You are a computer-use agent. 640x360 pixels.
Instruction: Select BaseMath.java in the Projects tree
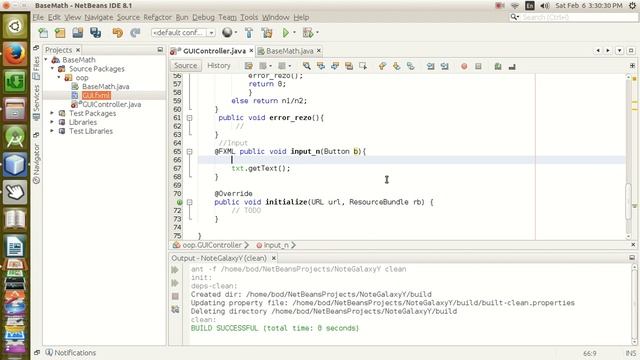pyautogui.click(x=106, y=87)
